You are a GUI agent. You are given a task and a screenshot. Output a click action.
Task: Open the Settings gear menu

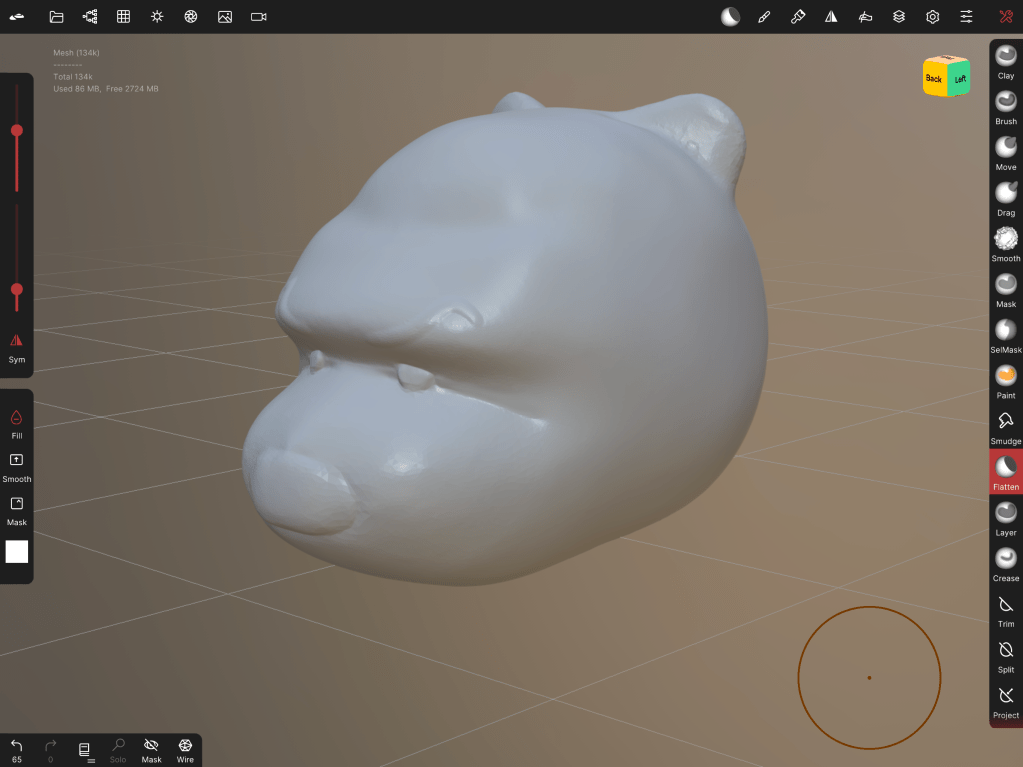[932, 17]
